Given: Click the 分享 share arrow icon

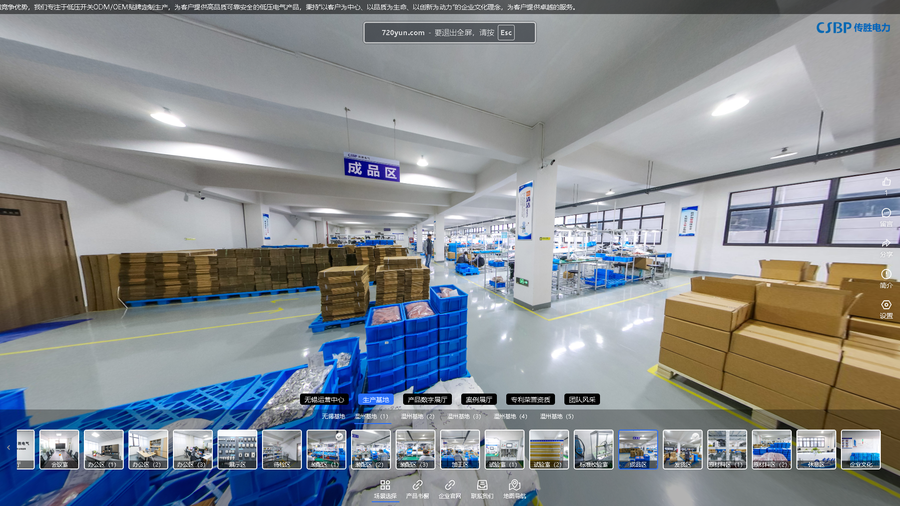Looking at the screenshot, I should click(x=886, y=243).
